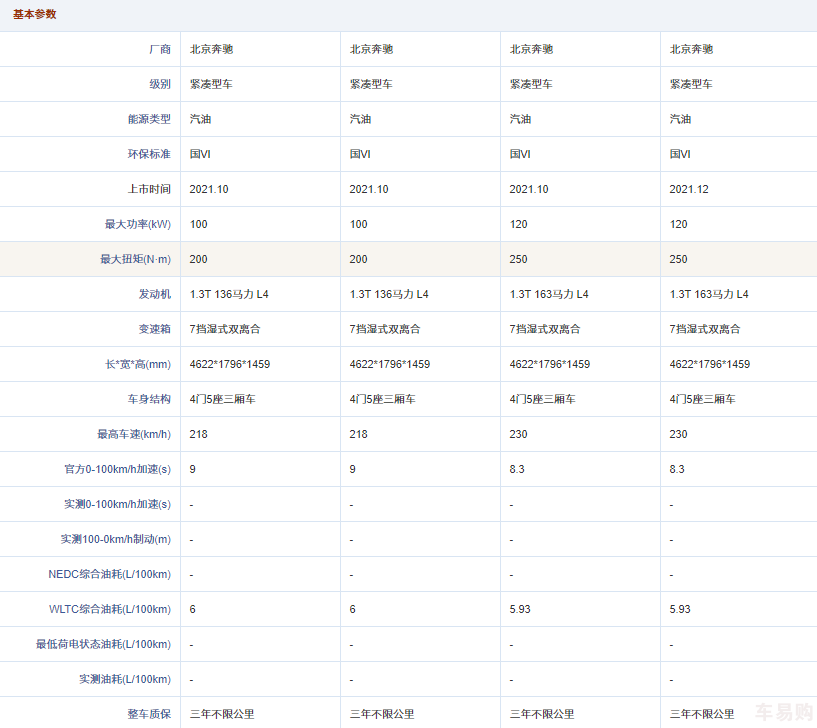
Task: Click 1.3T 163马力 L4 in third column
Action: pos(549,294)
